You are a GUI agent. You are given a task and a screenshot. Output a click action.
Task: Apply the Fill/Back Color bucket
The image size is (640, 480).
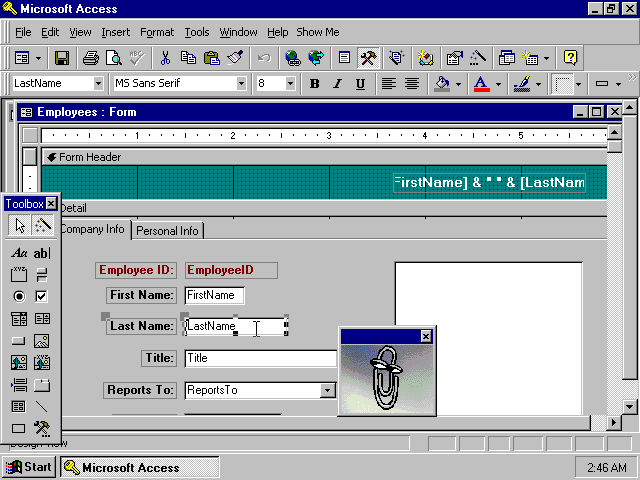tap(442, 84)
